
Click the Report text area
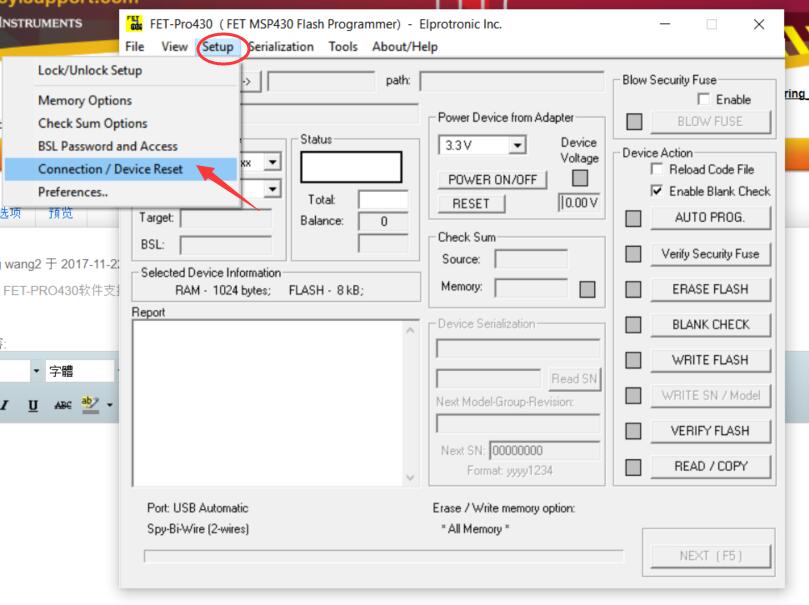(268, 403)
